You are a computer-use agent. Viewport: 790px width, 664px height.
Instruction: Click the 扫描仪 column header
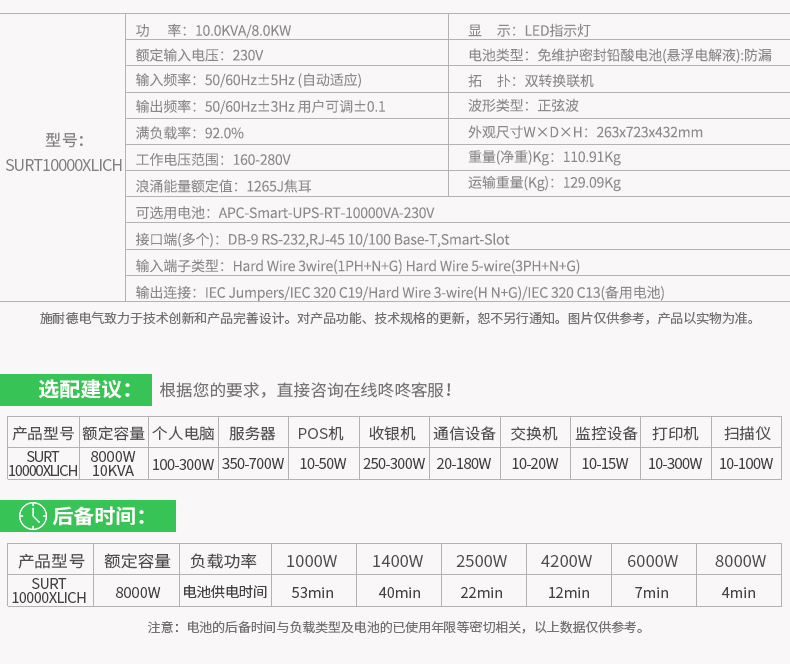[x=746, y=433]
